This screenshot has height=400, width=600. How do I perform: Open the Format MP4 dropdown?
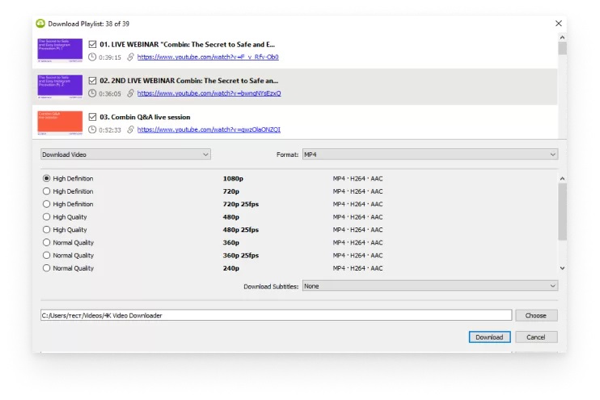(430, 154)
